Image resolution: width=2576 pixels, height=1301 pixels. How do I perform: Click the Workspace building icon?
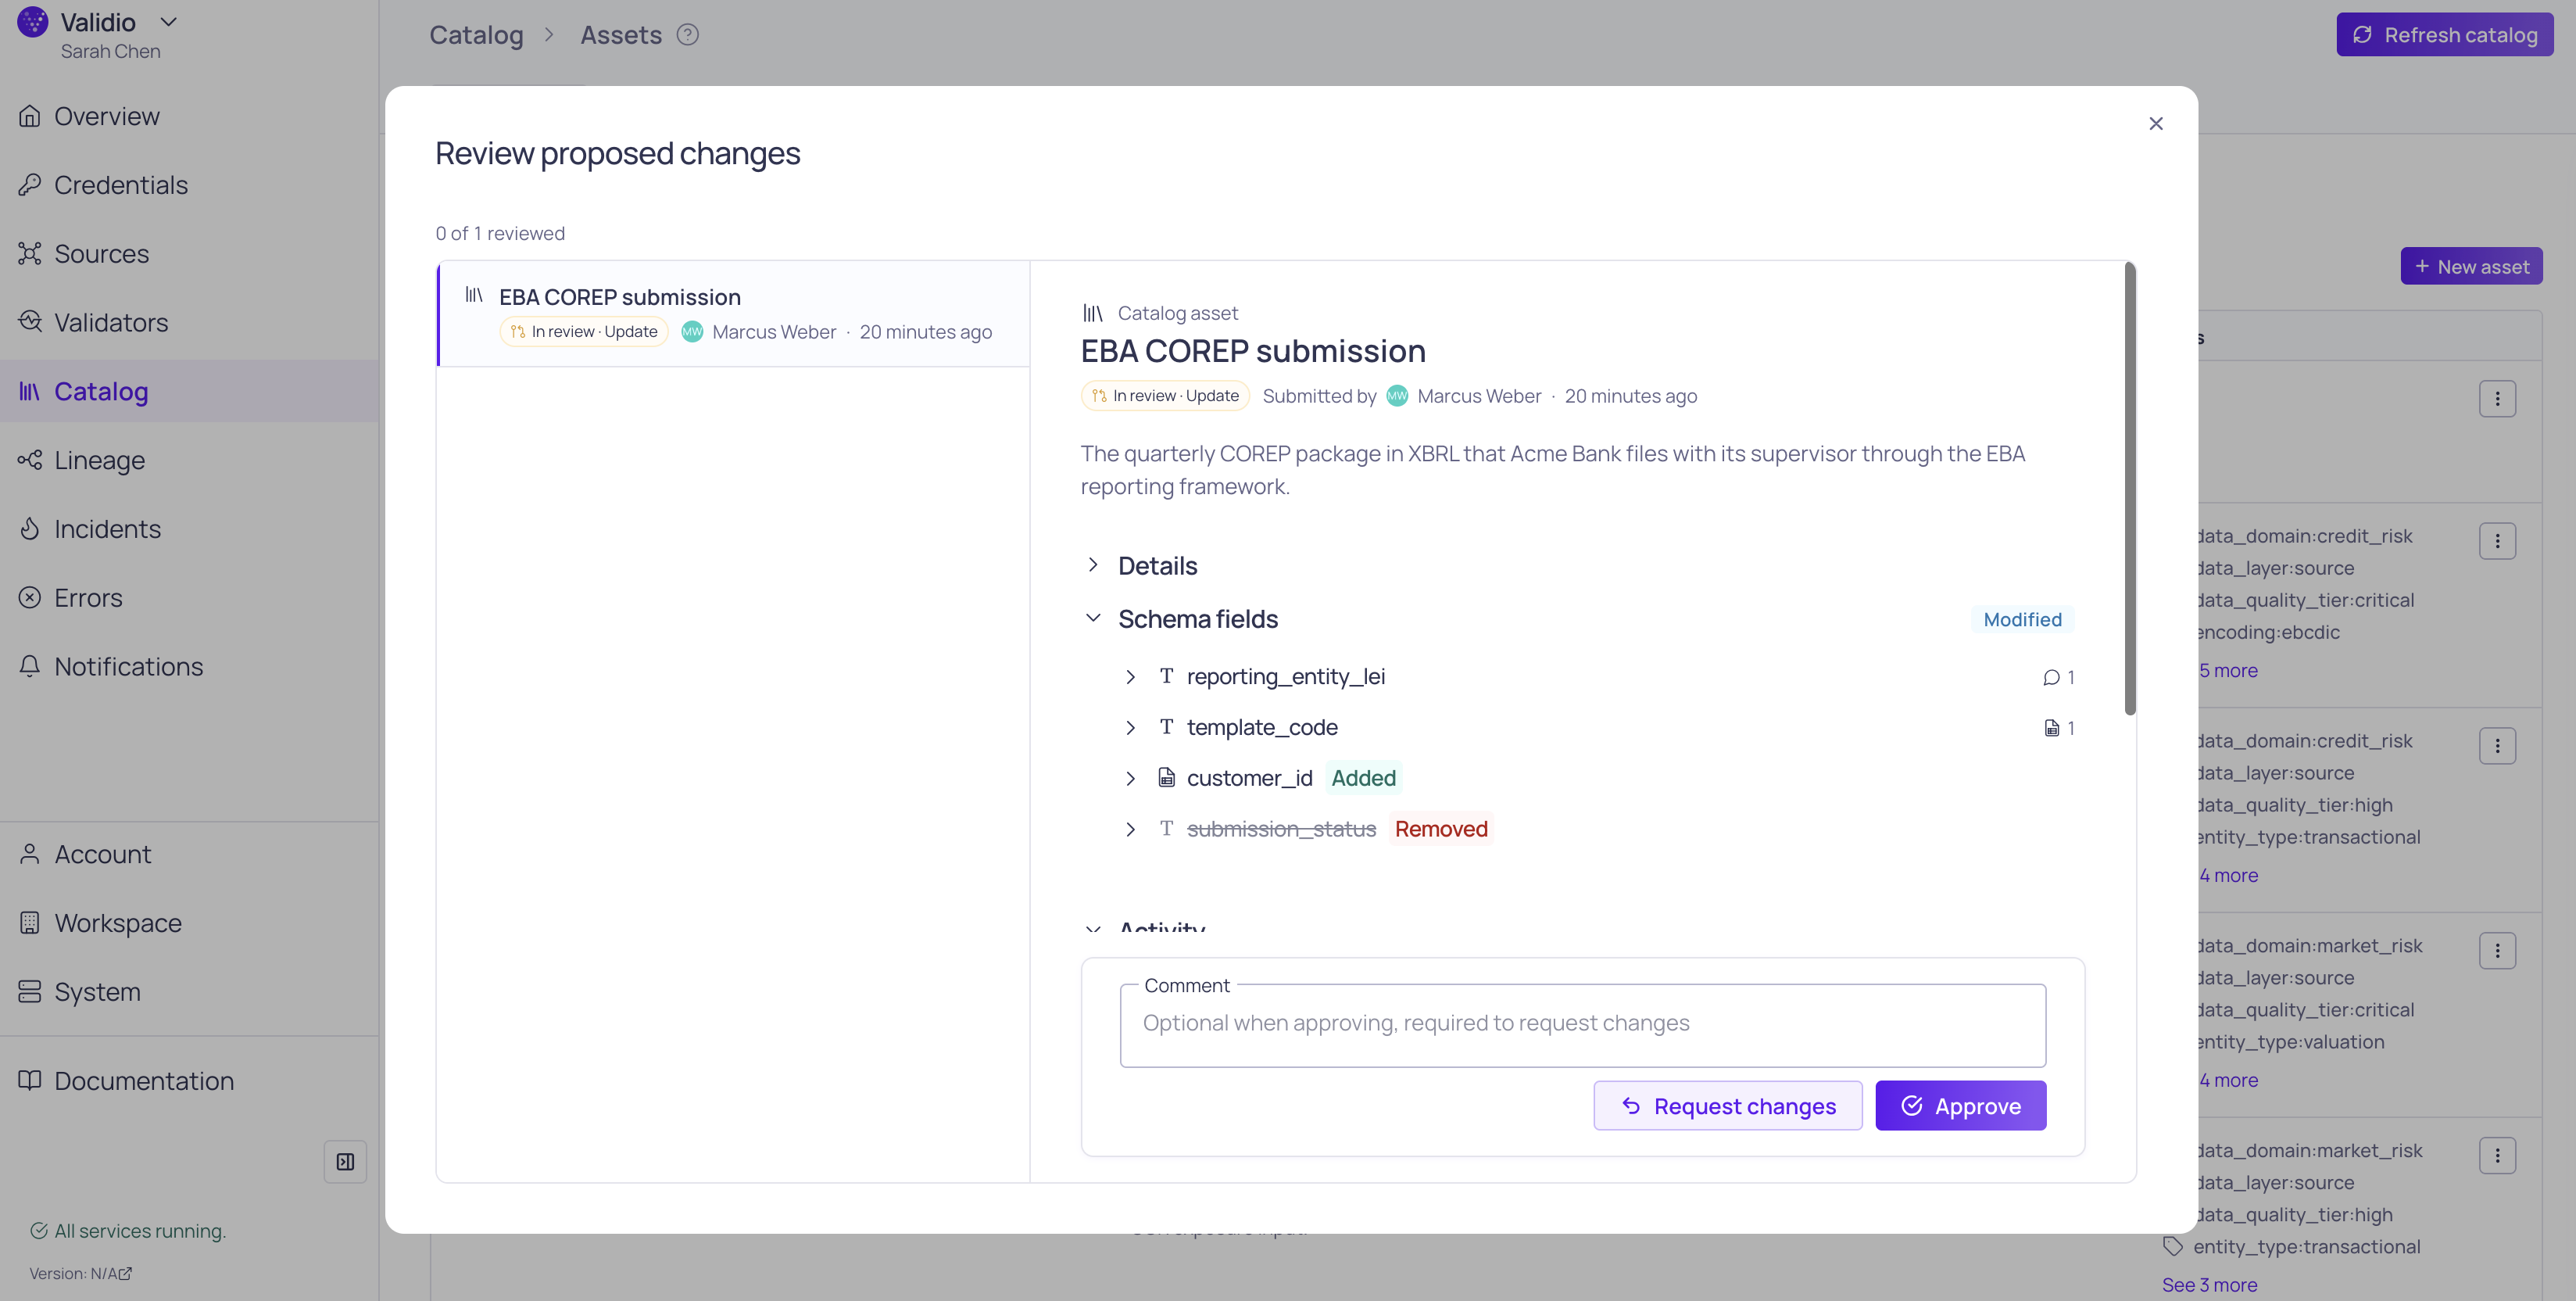tap(30, 923)
